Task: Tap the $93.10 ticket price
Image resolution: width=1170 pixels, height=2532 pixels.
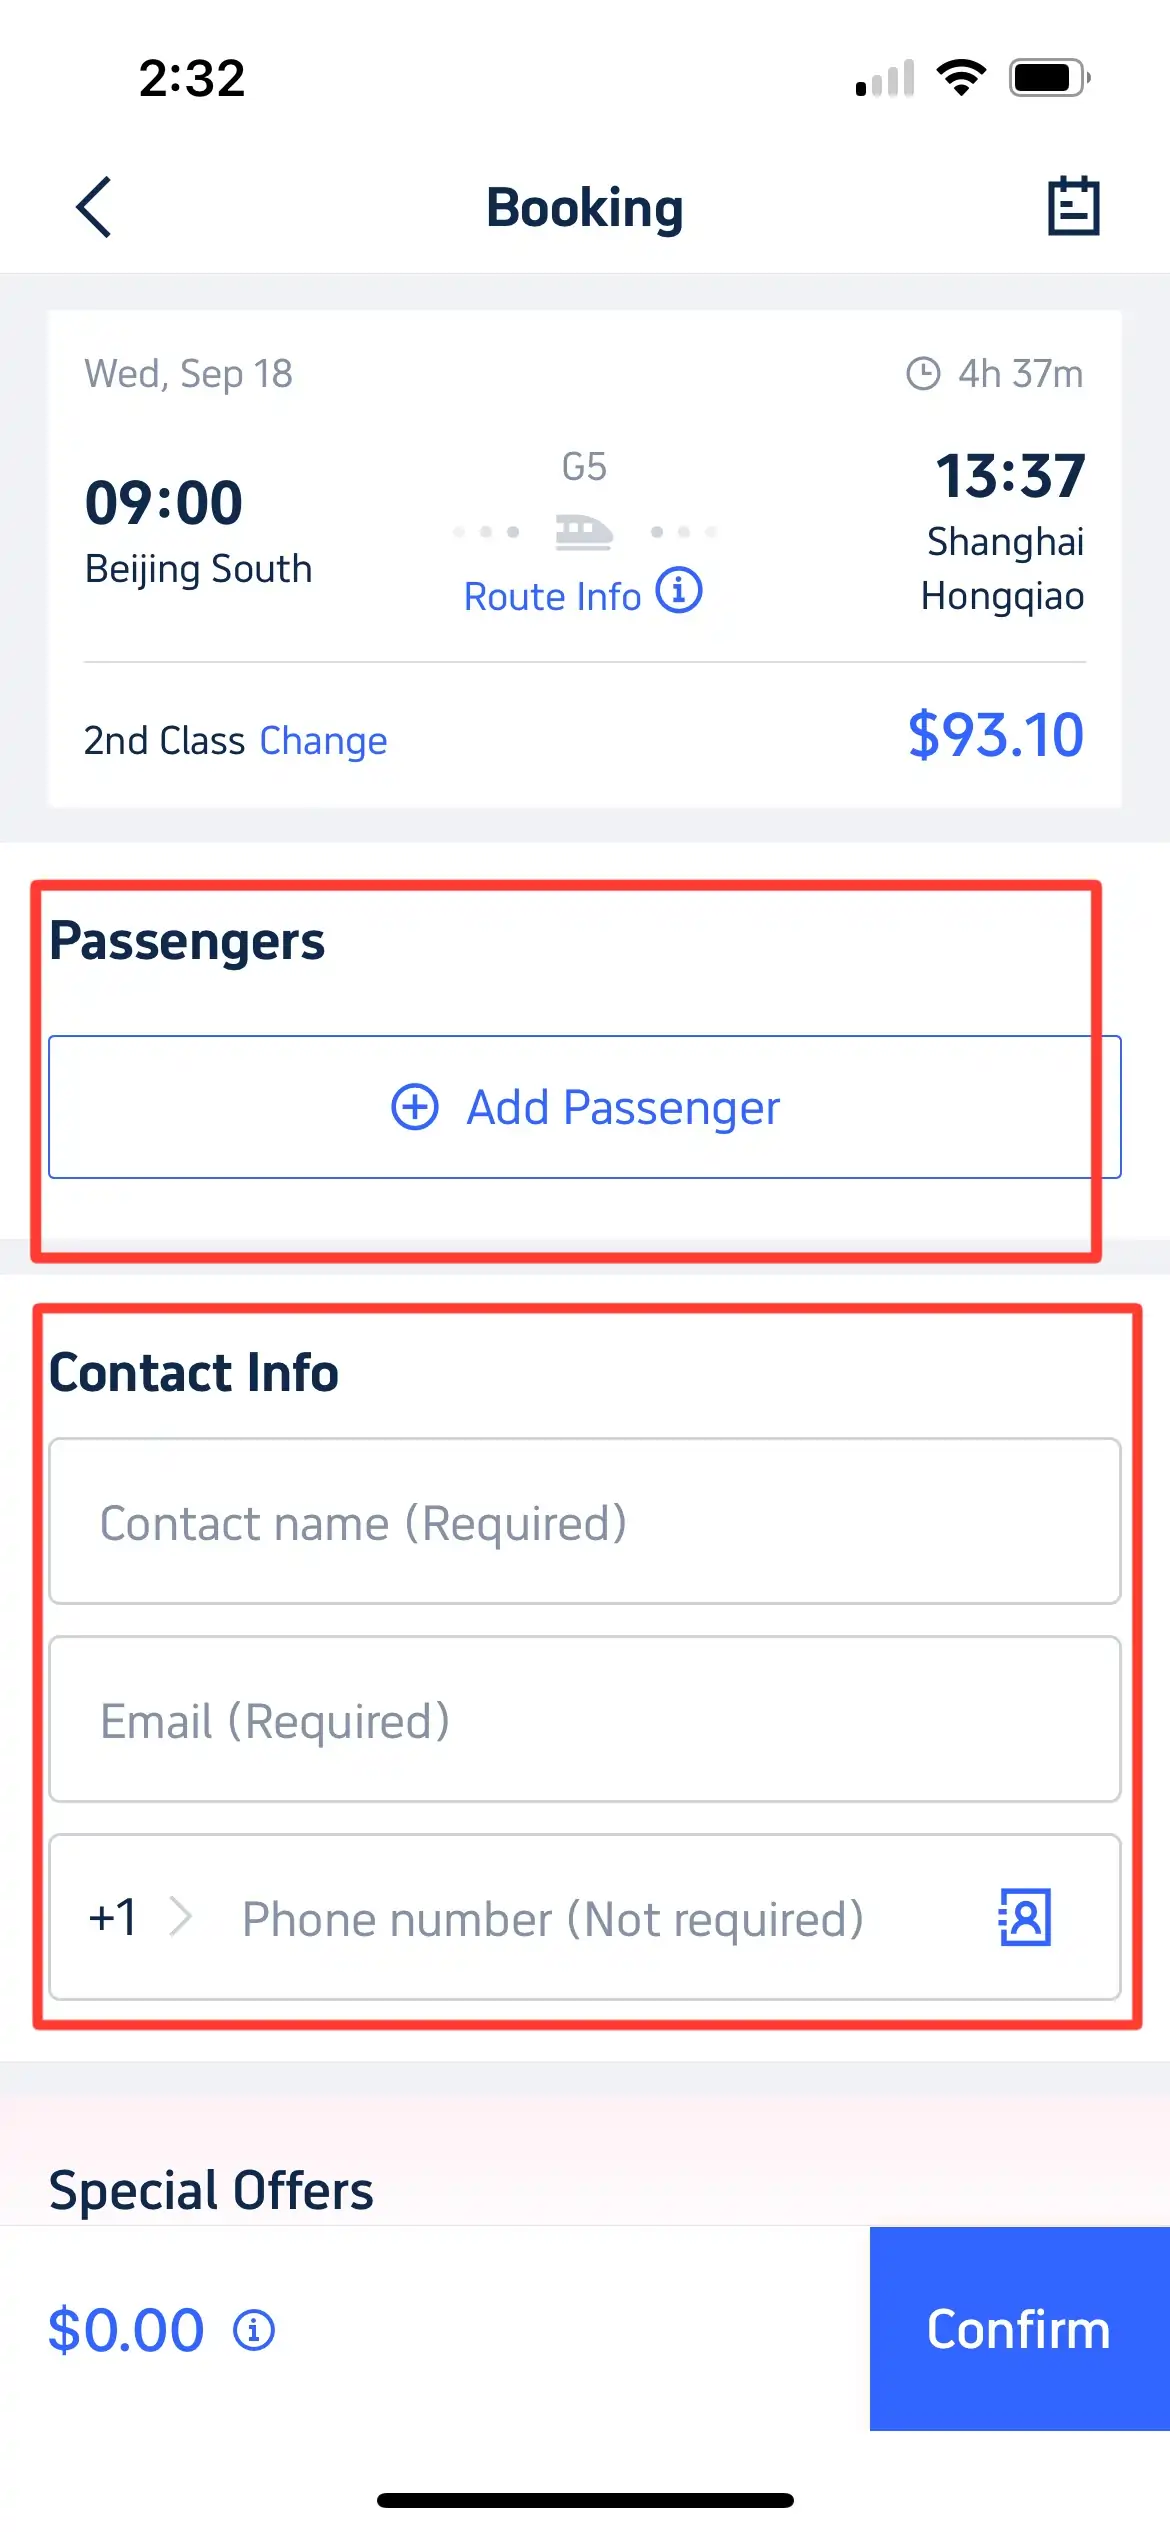Action: pos(995,735)
